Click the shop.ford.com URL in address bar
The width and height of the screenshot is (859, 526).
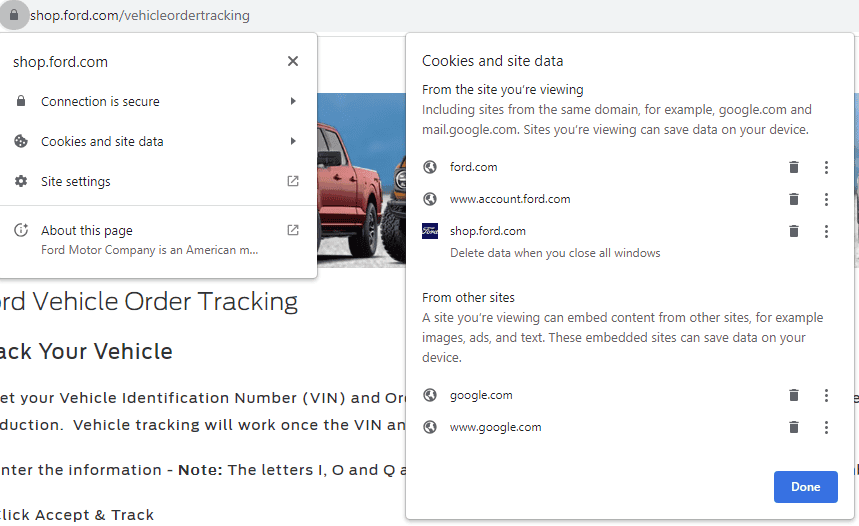pyautogui.click(x=140, y=15)
